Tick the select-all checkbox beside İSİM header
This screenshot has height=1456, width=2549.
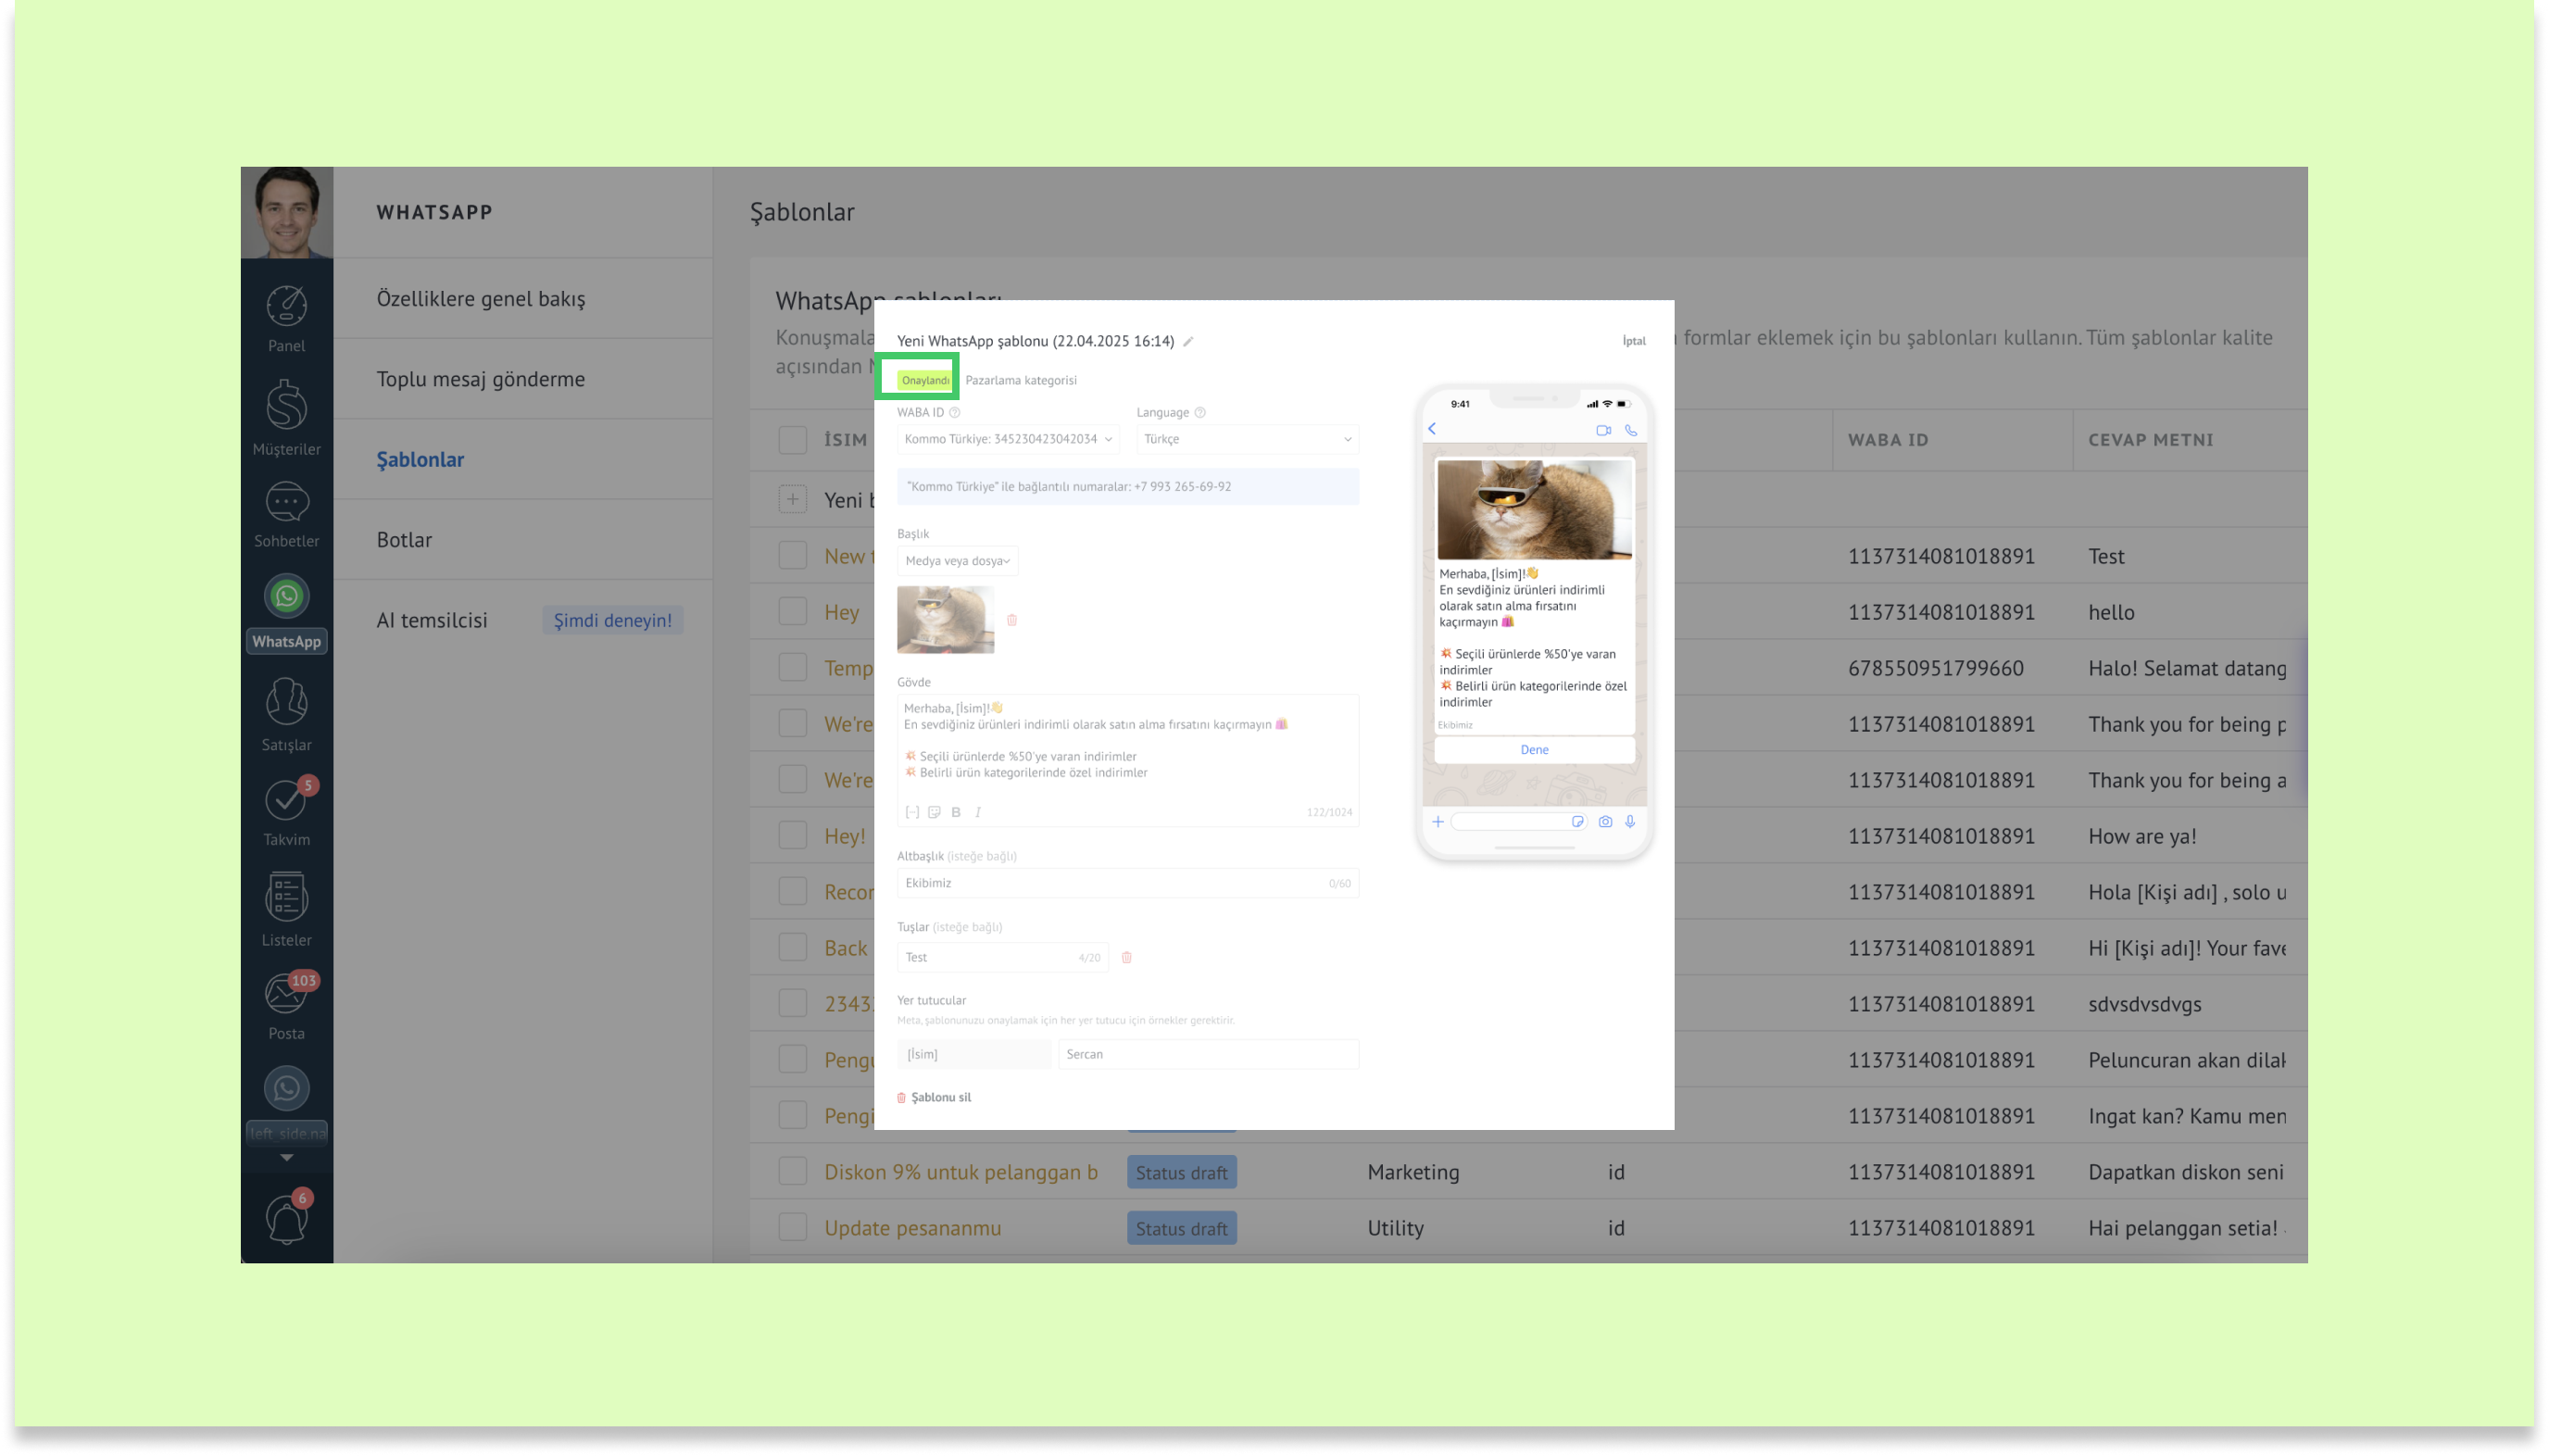[x=792, y=440]
